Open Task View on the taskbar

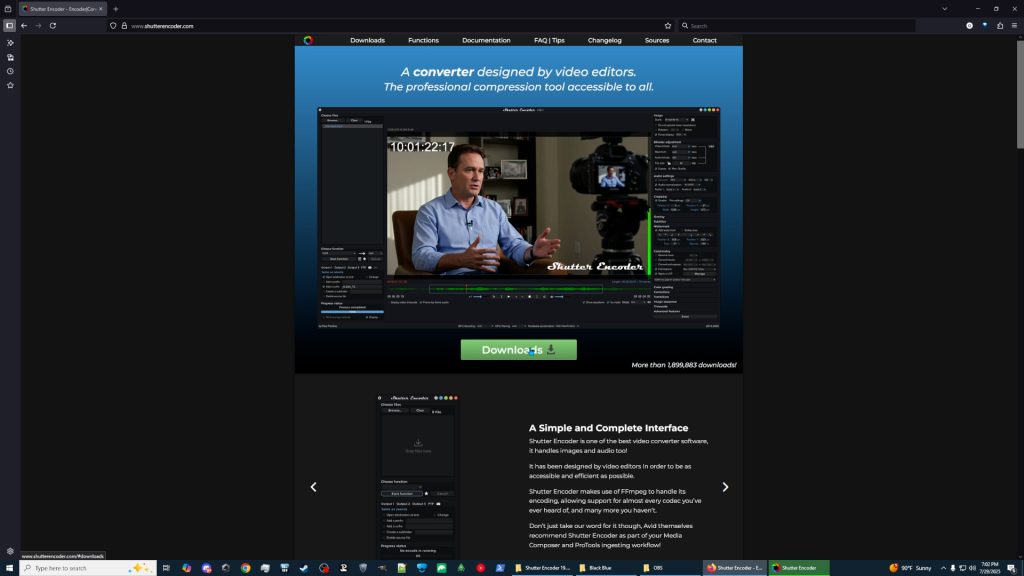click(x=166, y=568)
